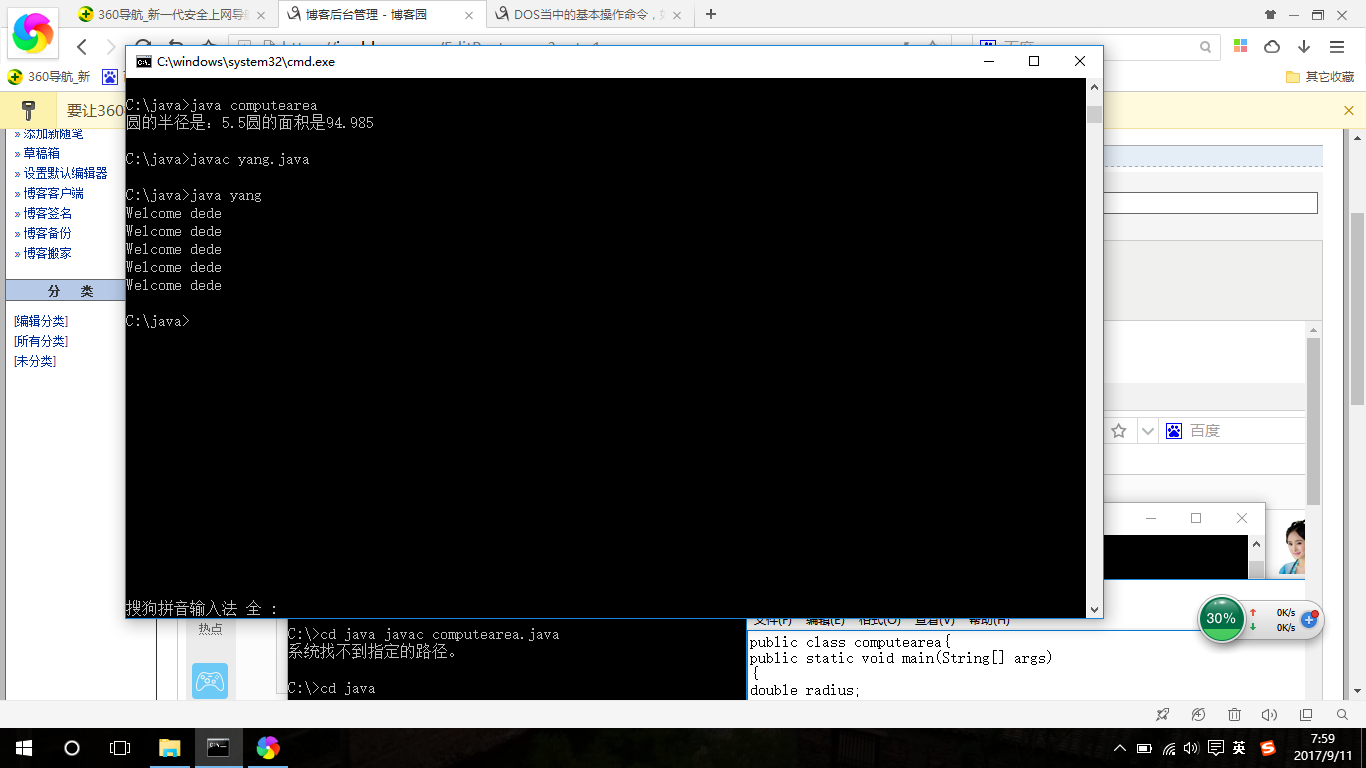Click the zoom magnifier in status bar

coord(1342,715)
